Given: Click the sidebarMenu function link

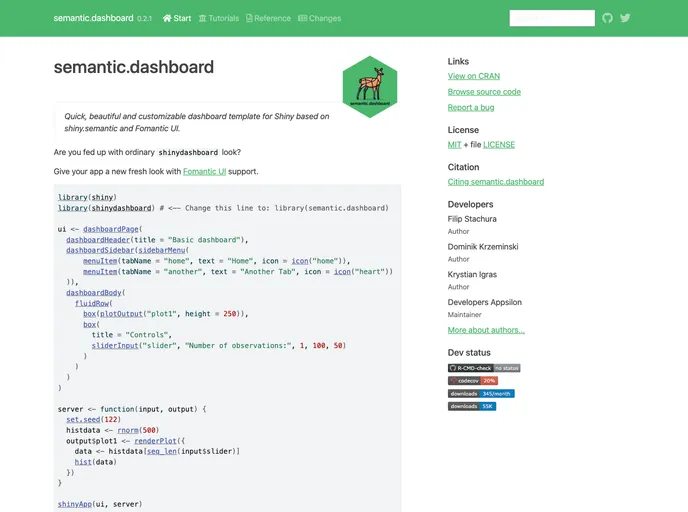Looking at the screenshot, I should click(162, 250).
